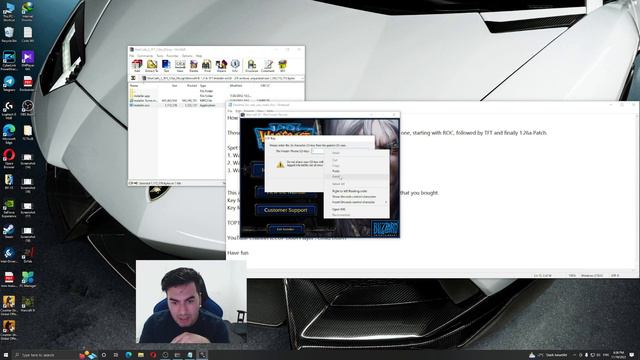Viewport: 640px width, 360px height.
Task: Sort WinRAR list by Name column
Action: pos(134,86)
